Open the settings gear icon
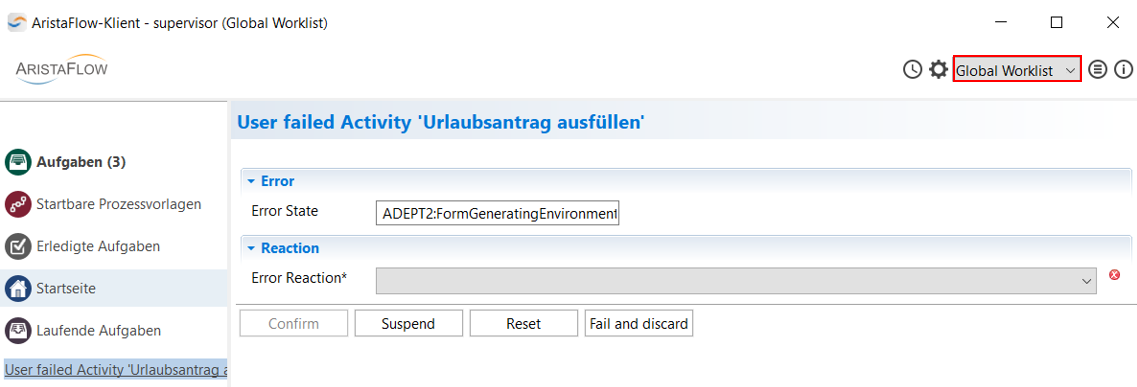The width and height of the screenshot is (1137, 387). coord(938,70)
